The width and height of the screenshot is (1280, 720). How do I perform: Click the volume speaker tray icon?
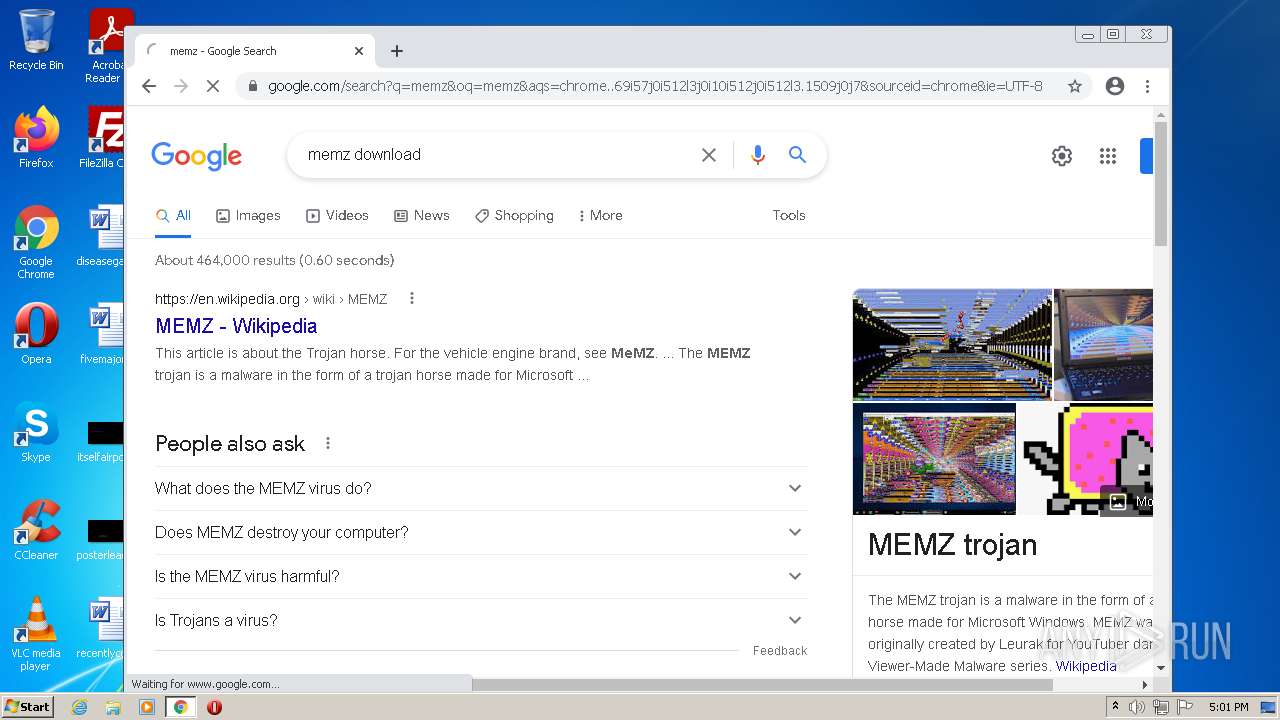pos(1137,707)
